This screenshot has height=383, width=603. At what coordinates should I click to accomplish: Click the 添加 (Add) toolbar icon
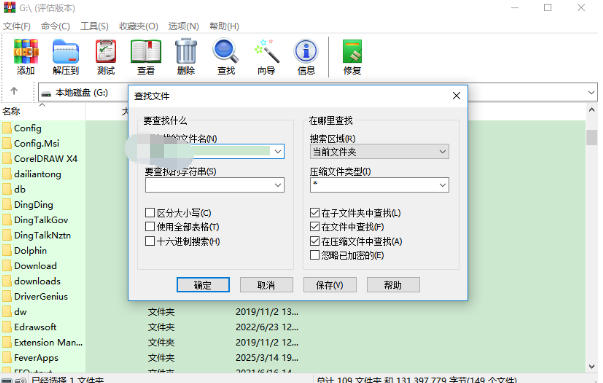coord(26,52)
